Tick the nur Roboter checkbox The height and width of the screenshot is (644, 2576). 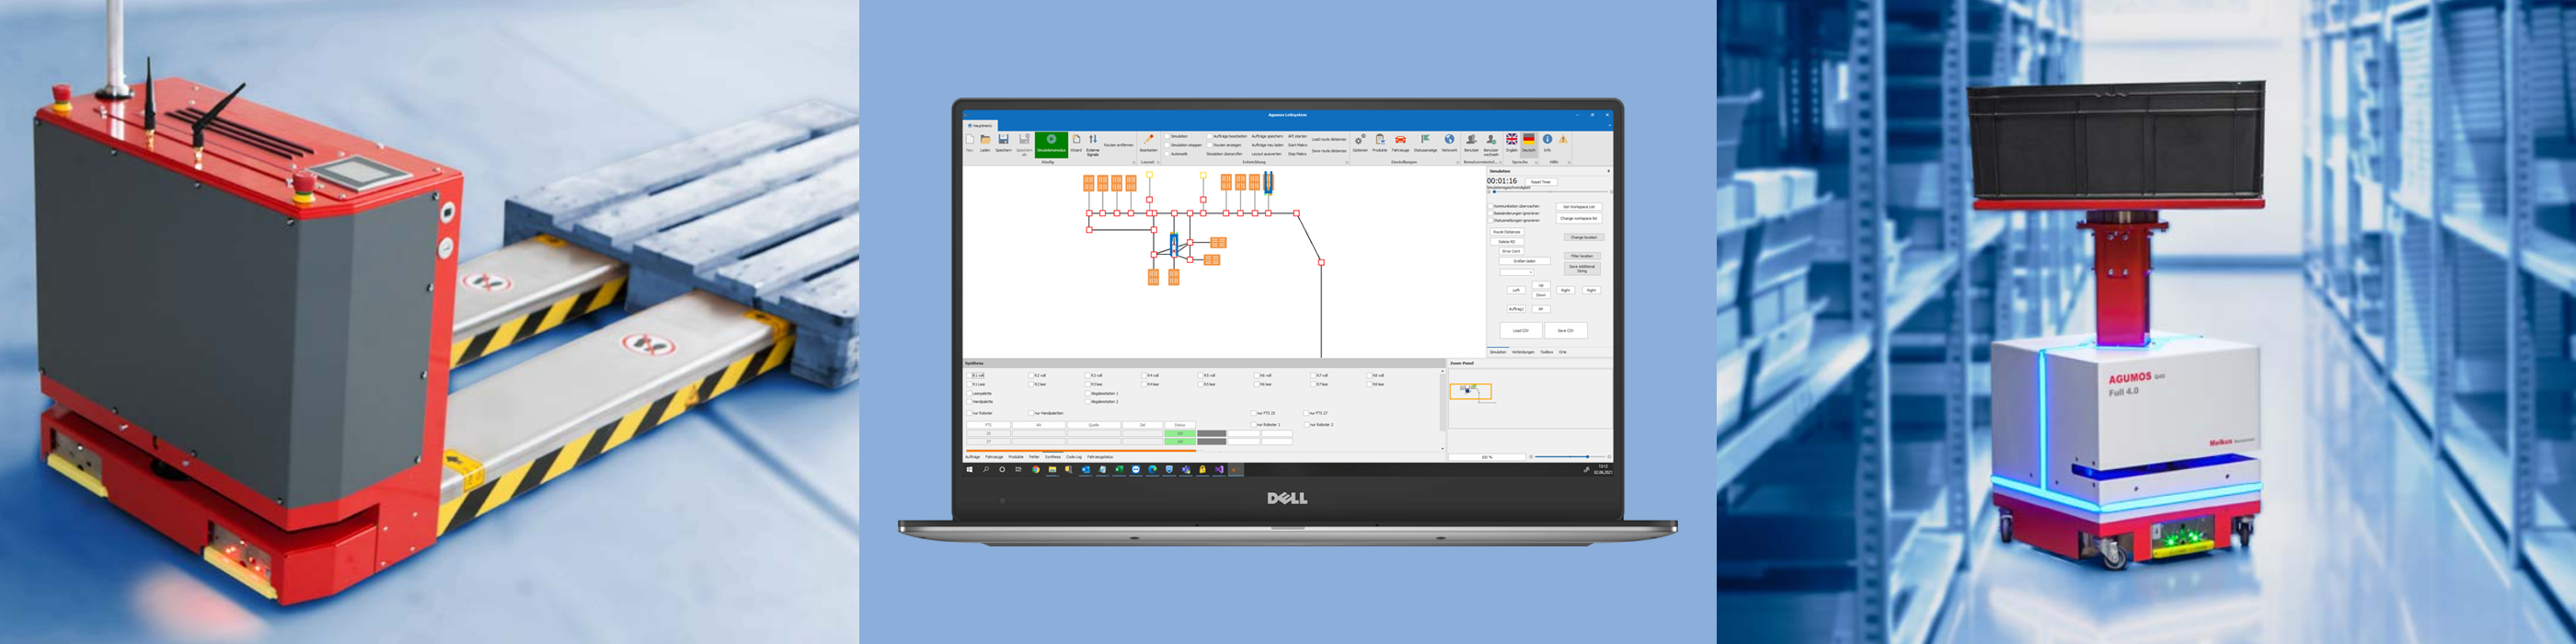click(x=969, y=414)
